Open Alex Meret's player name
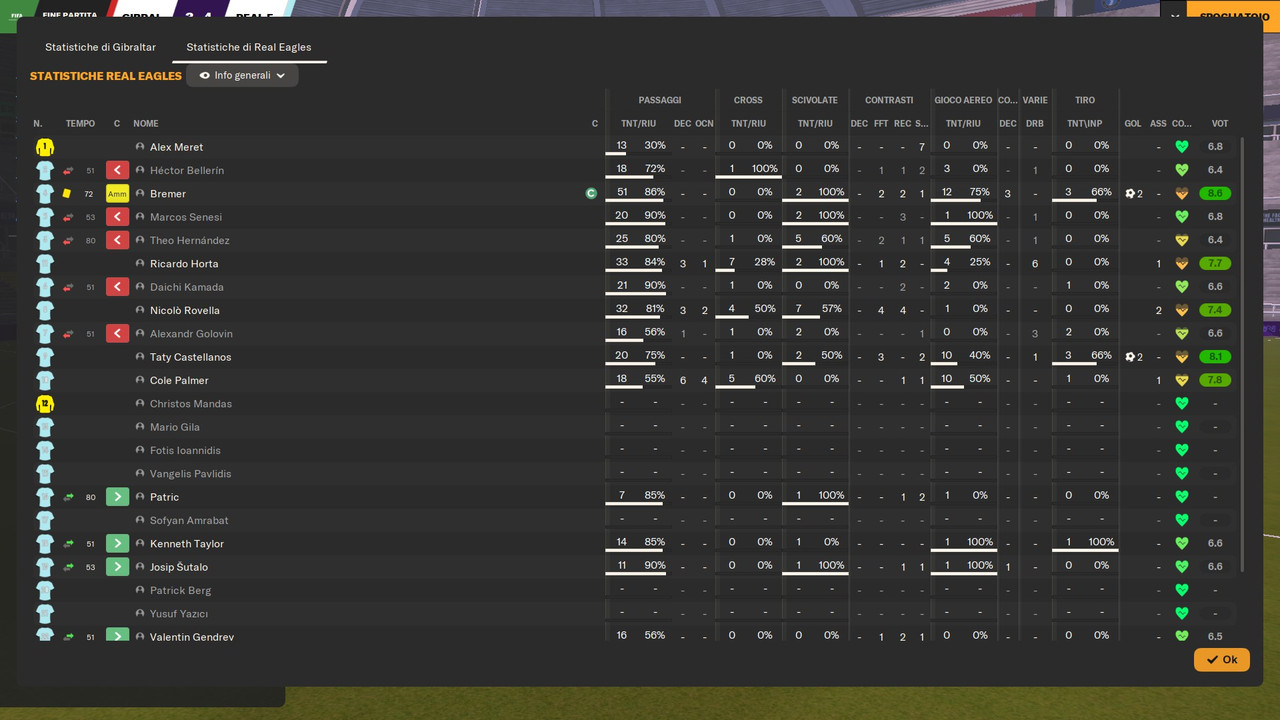The height and width of the screenshot is (720, 1280). point(177,147)
